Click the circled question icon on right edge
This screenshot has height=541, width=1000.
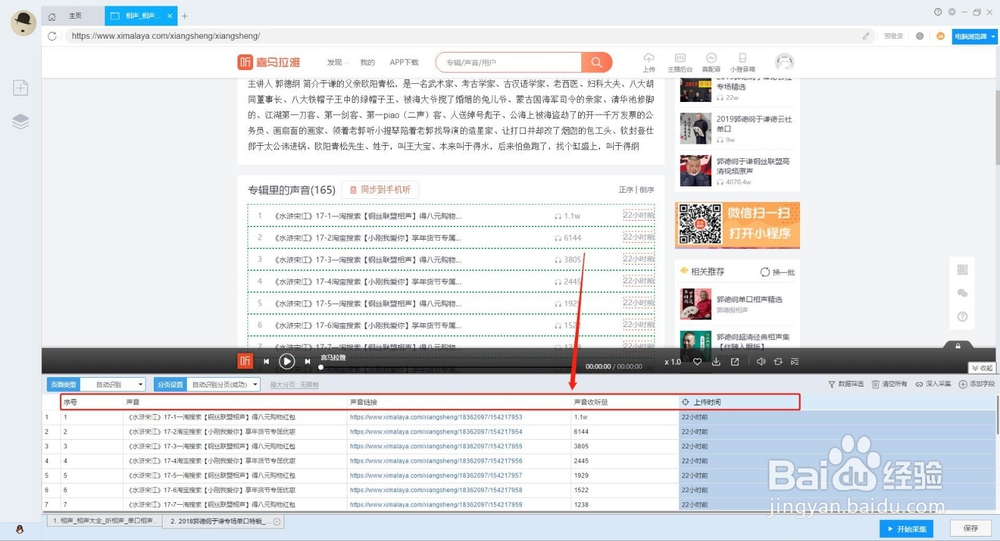click(962, 316)
